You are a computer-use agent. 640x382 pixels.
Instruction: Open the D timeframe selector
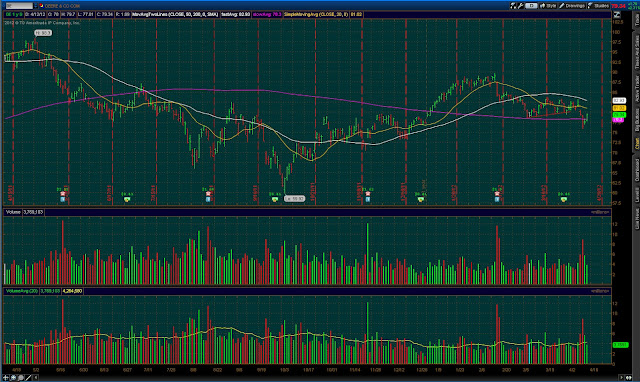(531, 6)
